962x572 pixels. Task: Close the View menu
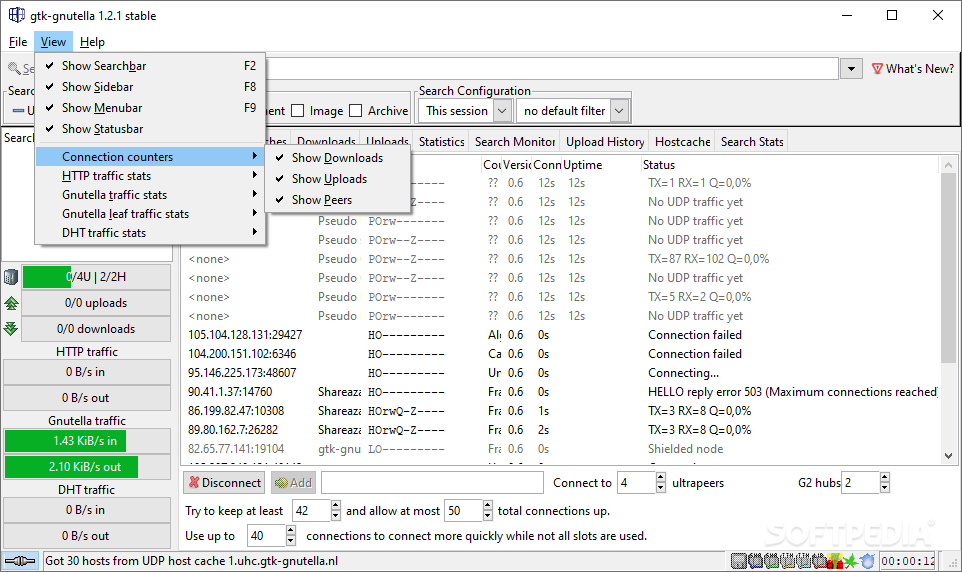click(53, 42)
